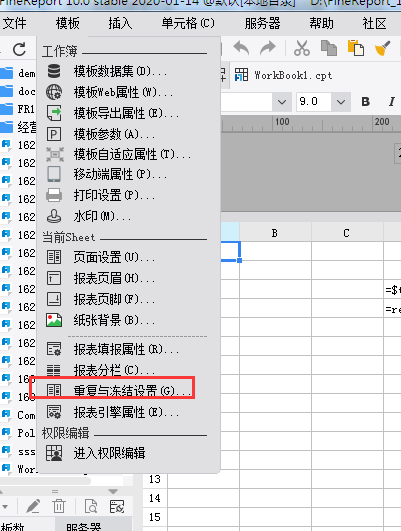Click the redo arrow in the toolbar
Image resolution: width=401 pixels, height=531 pixels.
click(268, 48)
